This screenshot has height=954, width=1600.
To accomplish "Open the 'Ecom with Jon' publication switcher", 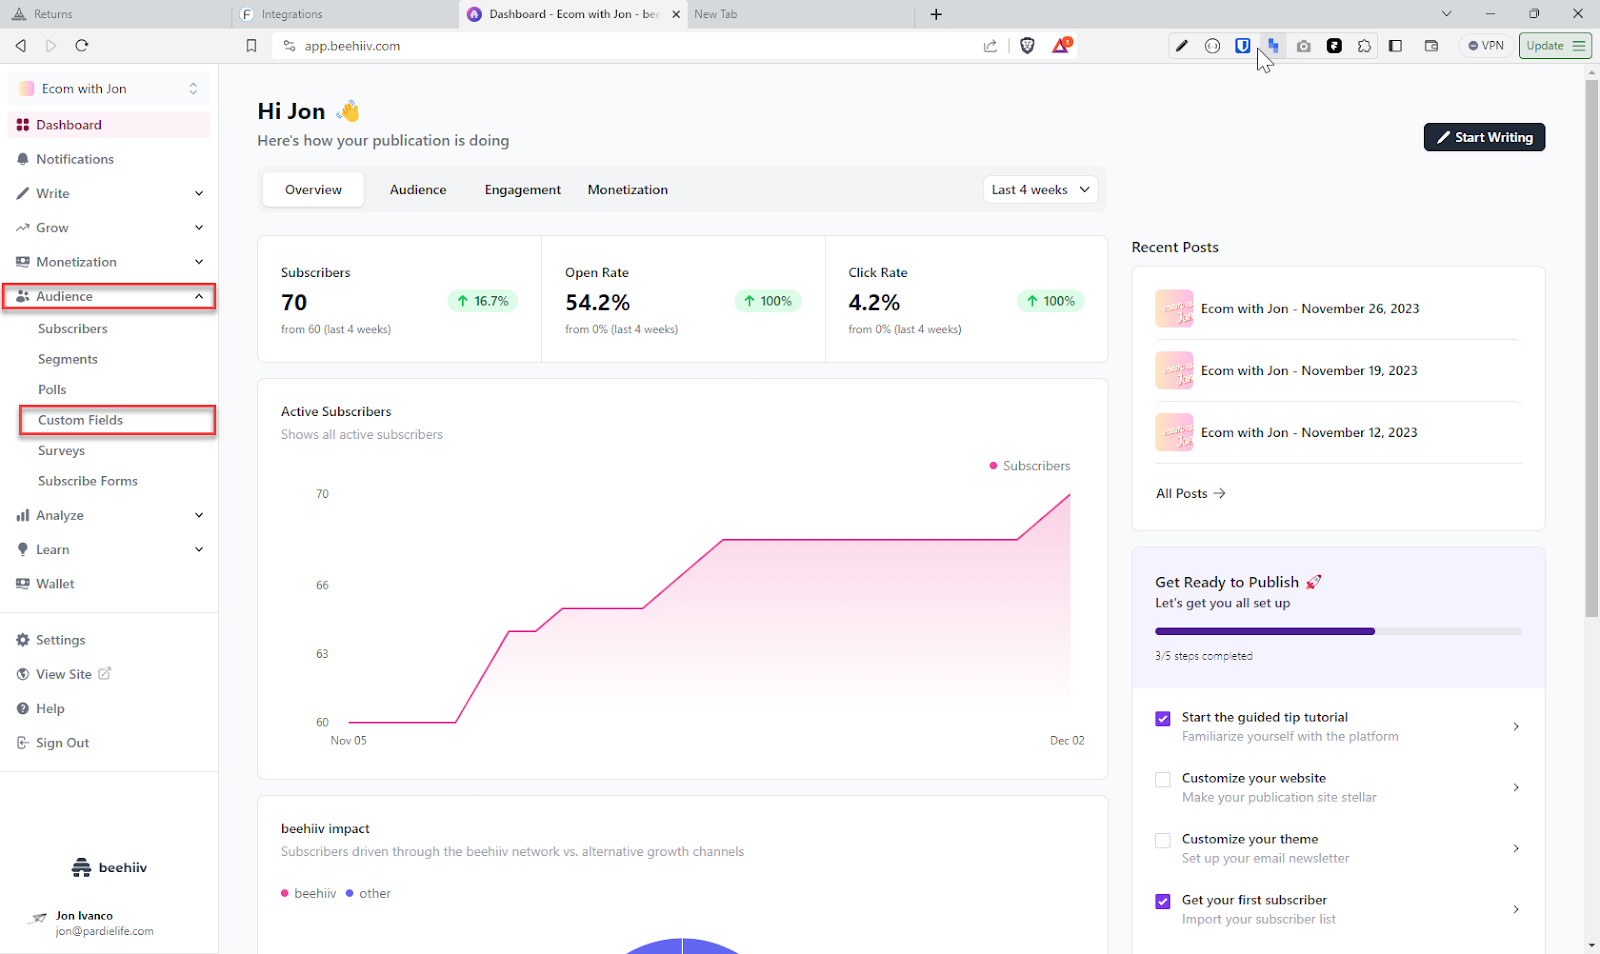I will pos(109,89).
